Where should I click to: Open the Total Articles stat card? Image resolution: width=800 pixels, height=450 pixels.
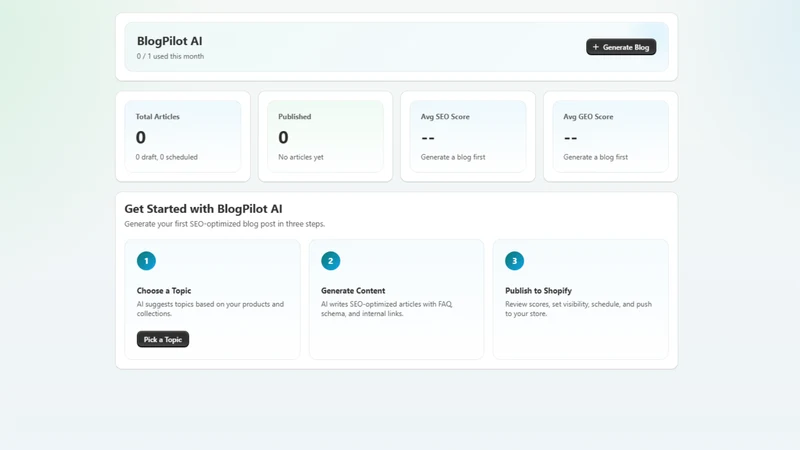click(183, 136)
